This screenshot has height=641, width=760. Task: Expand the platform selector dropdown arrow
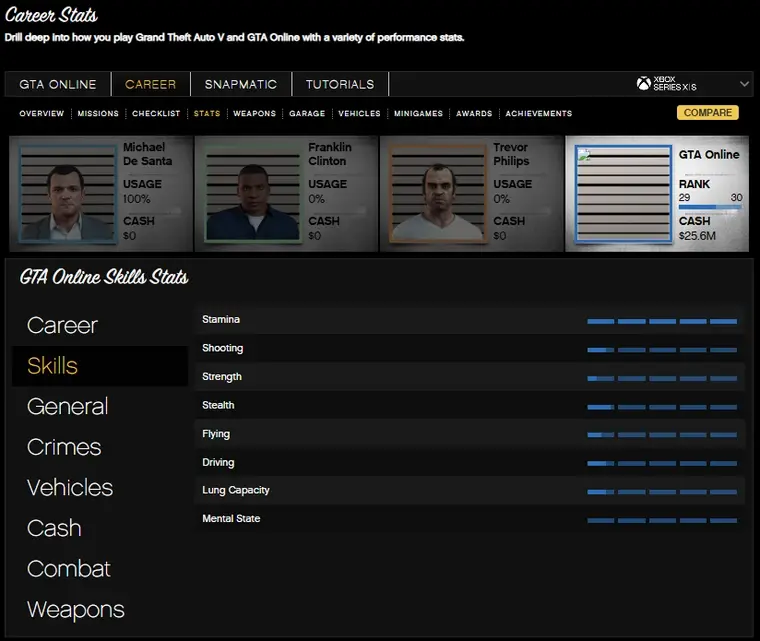(744, 84)
